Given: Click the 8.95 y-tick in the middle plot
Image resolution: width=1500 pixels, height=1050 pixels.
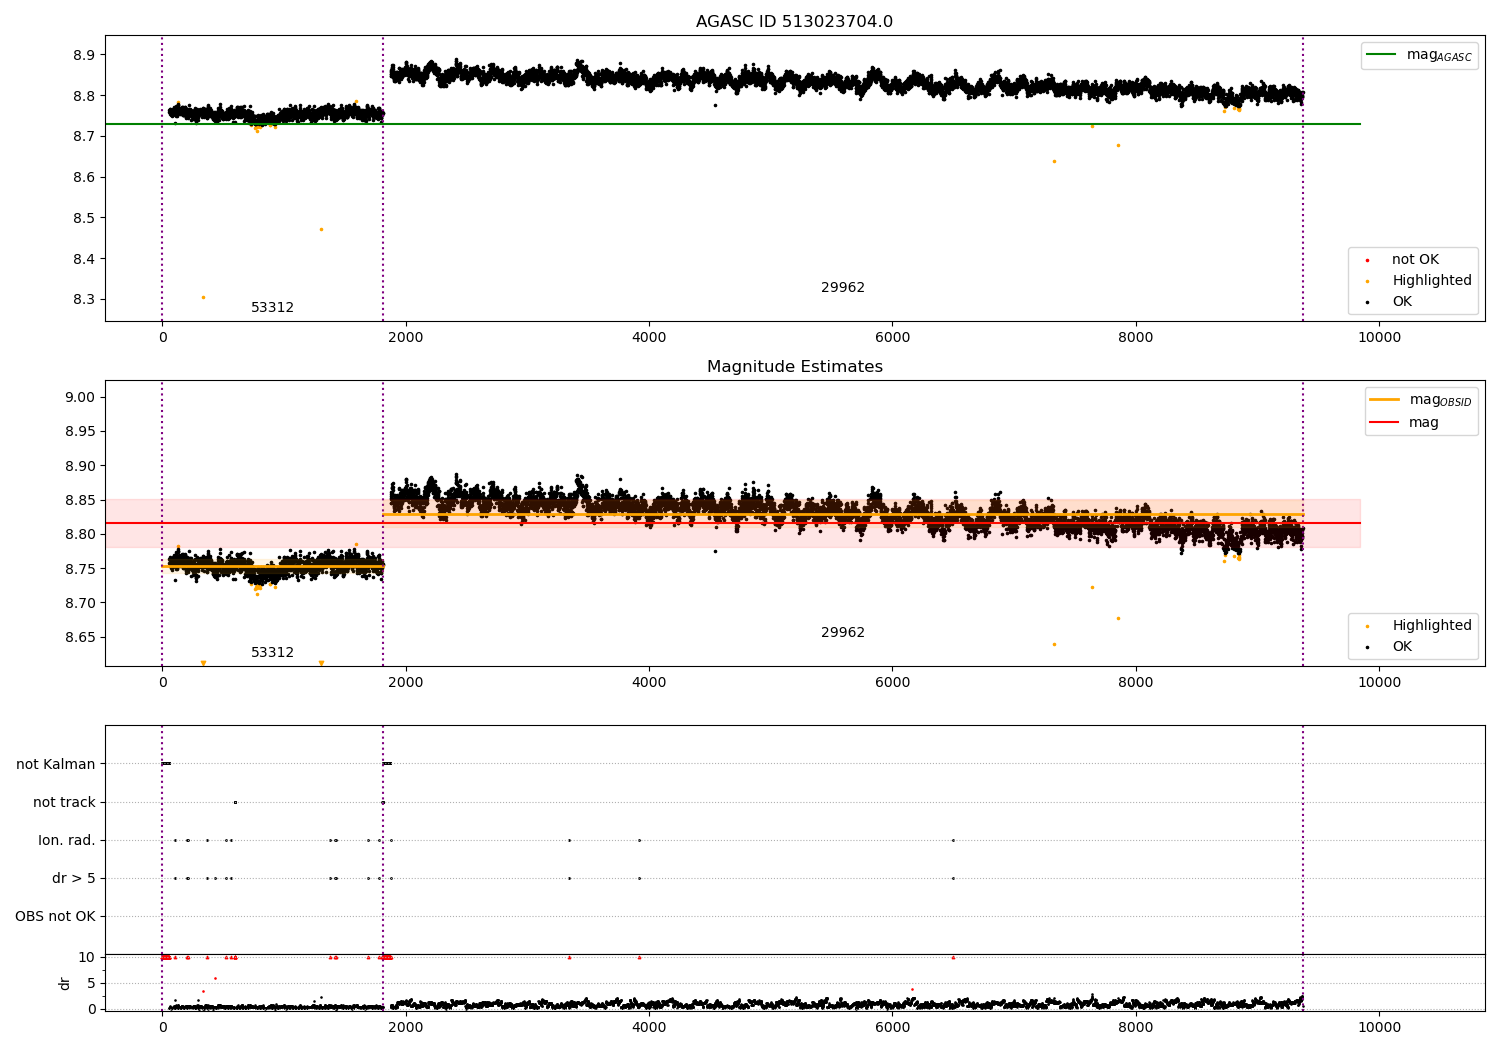Looking at the screenshot, I should (x=80, y=432).
